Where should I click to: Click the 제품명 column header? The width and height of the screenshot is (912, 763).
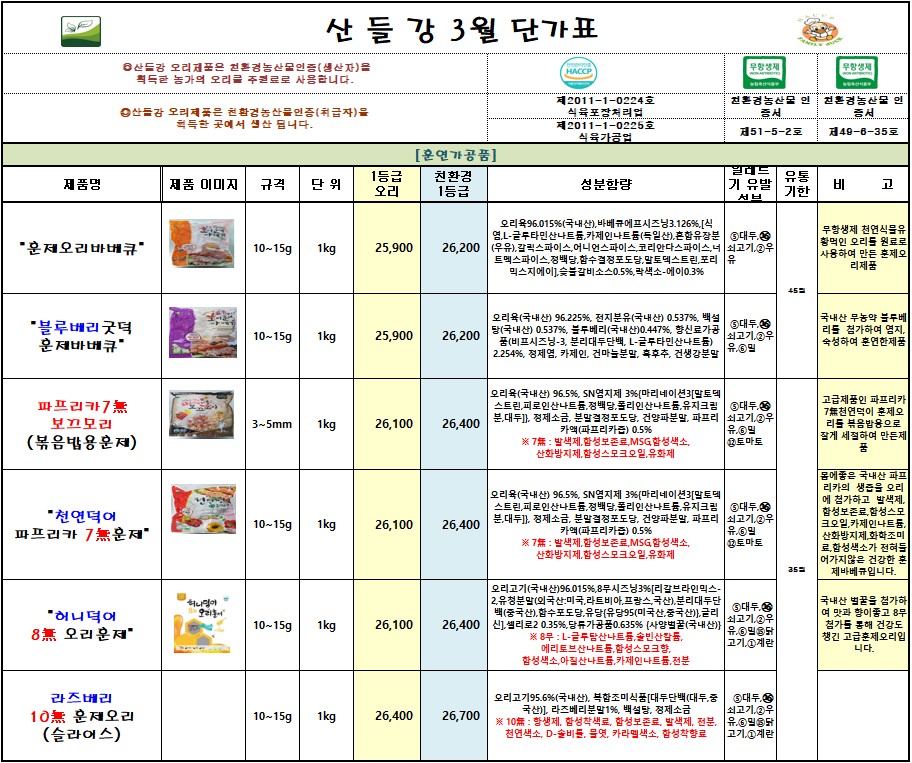click(82, 185)
